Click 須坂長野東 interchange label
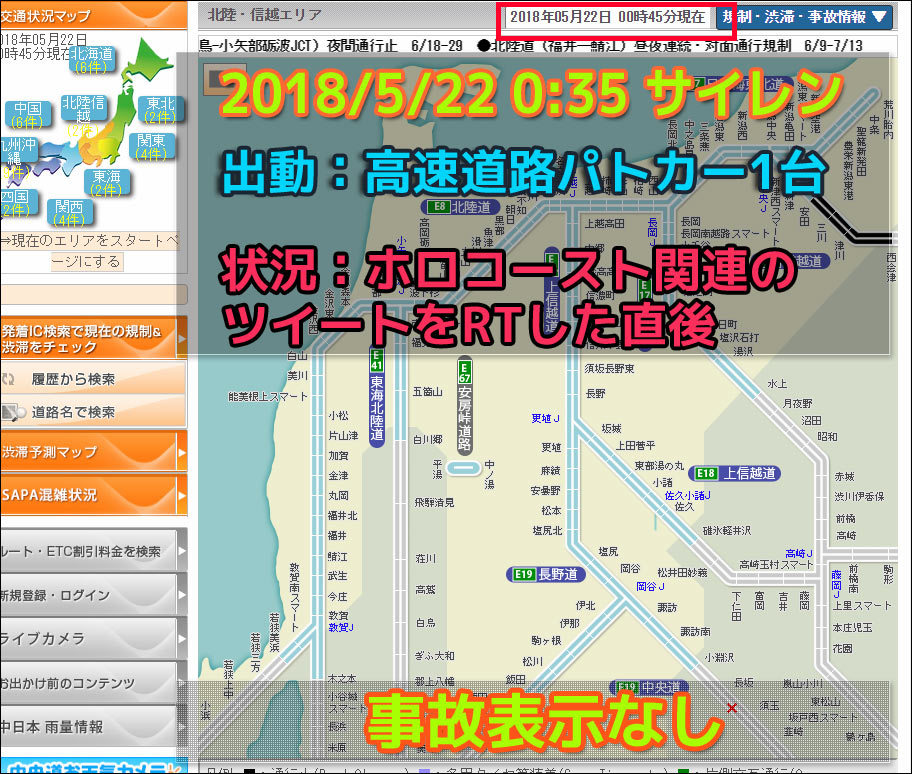Viewport: 912px width, 774px height. tap(610, 368)
